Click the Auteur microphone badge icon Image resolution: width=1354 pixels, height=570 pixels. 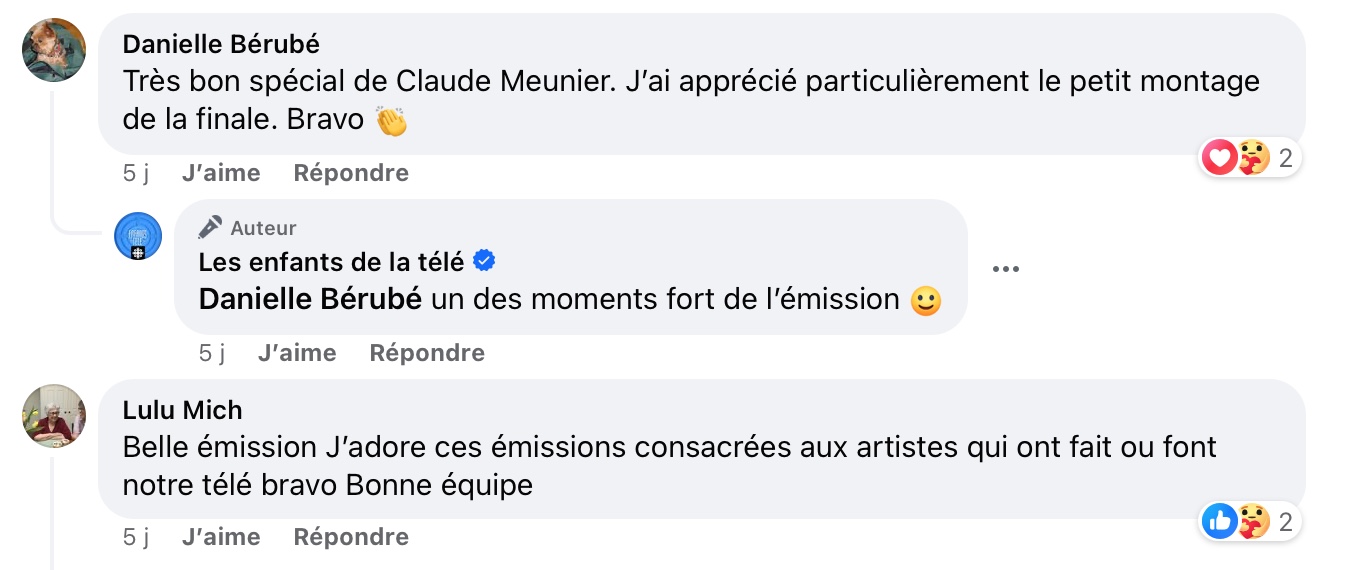pyautogui.click(x=210, y=228)
